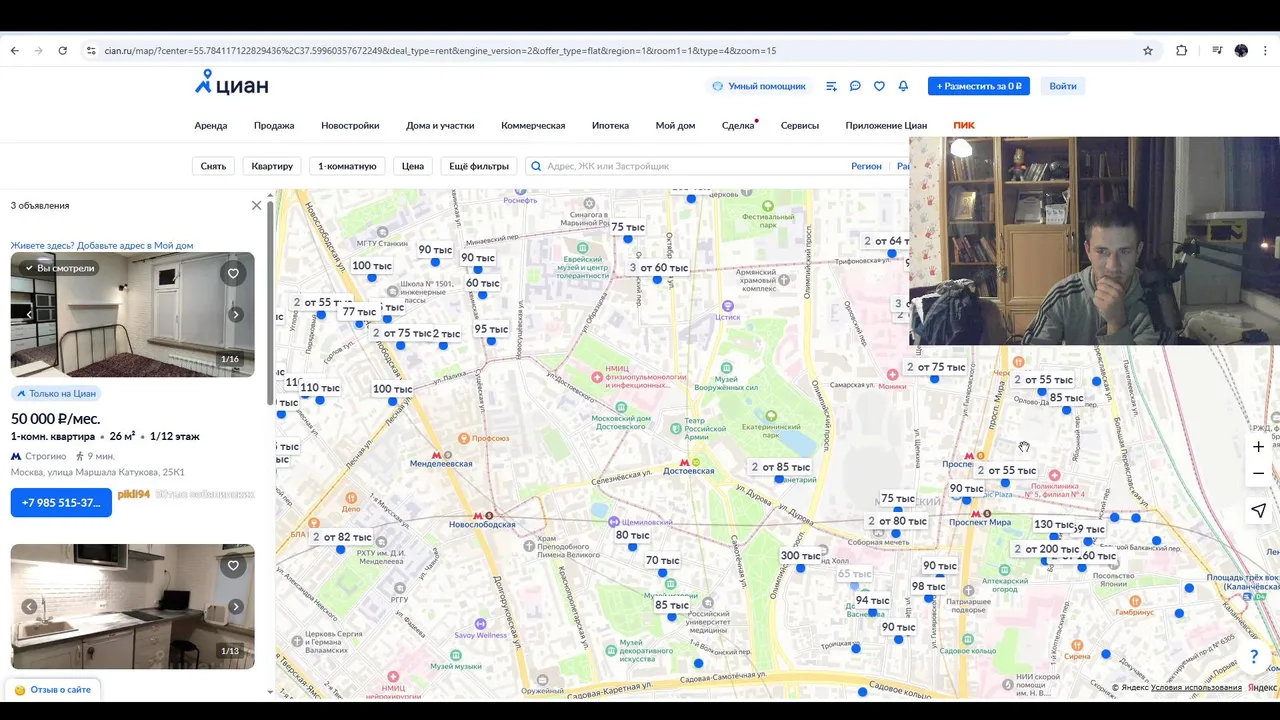Open the Цена price filter
The width and height of the screenshot is (1280, 720).
(413, 166)
